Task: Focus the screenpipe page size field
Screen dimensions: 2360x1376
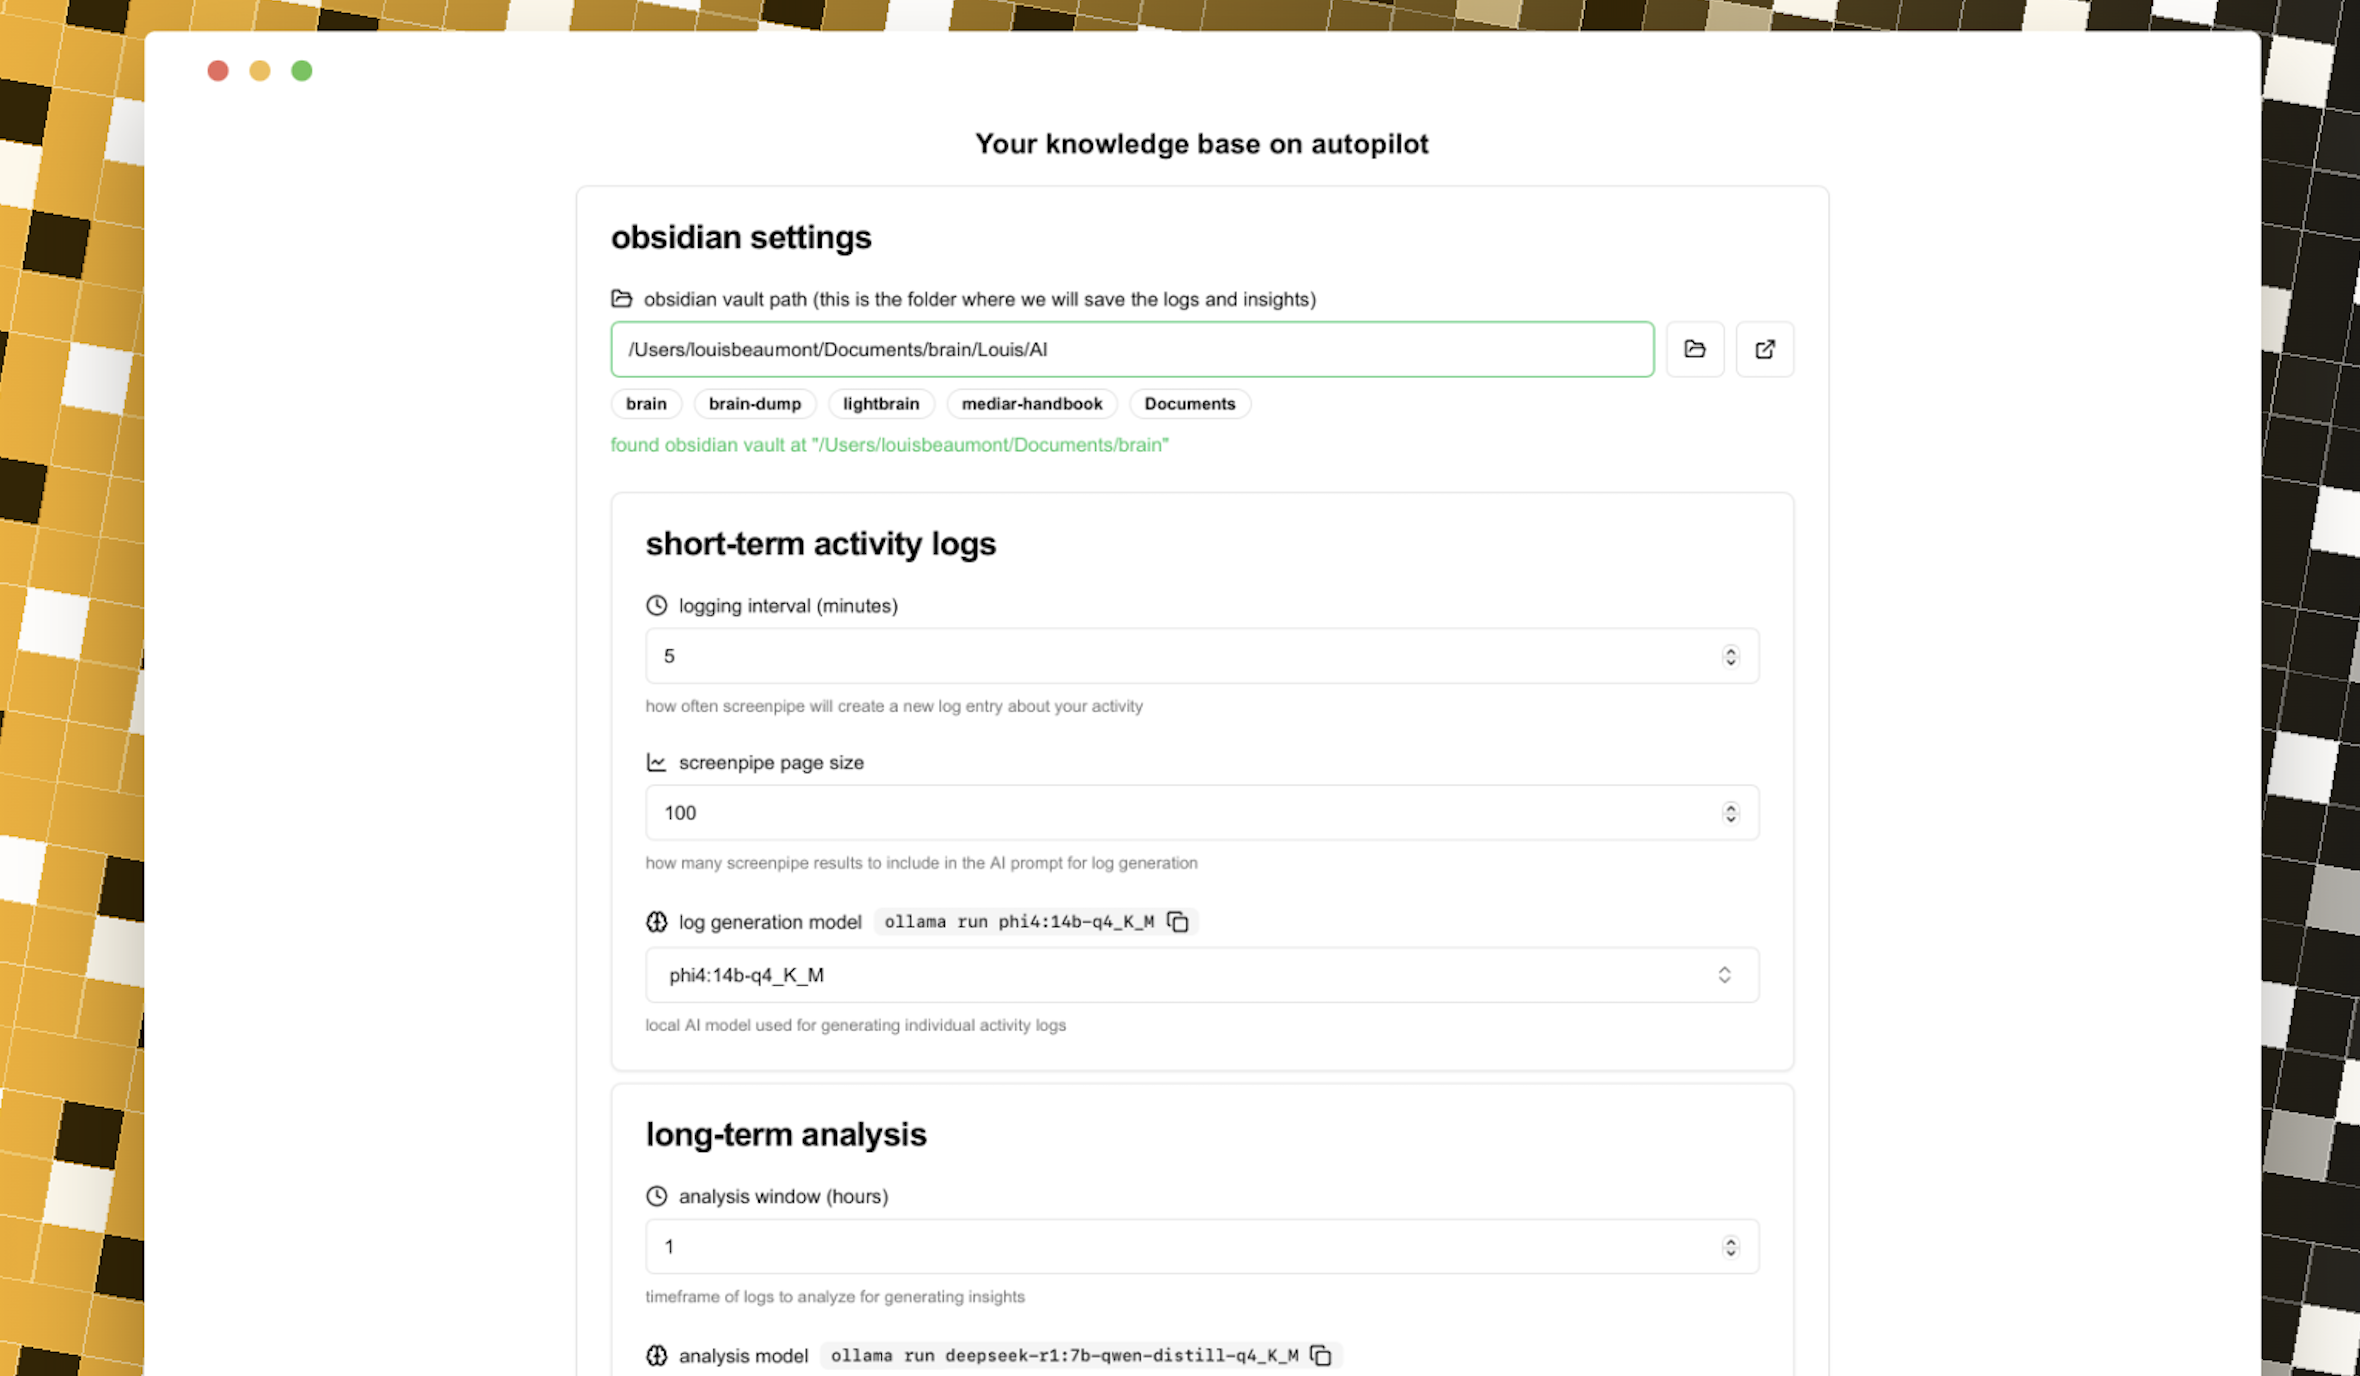Action: 1180,813
